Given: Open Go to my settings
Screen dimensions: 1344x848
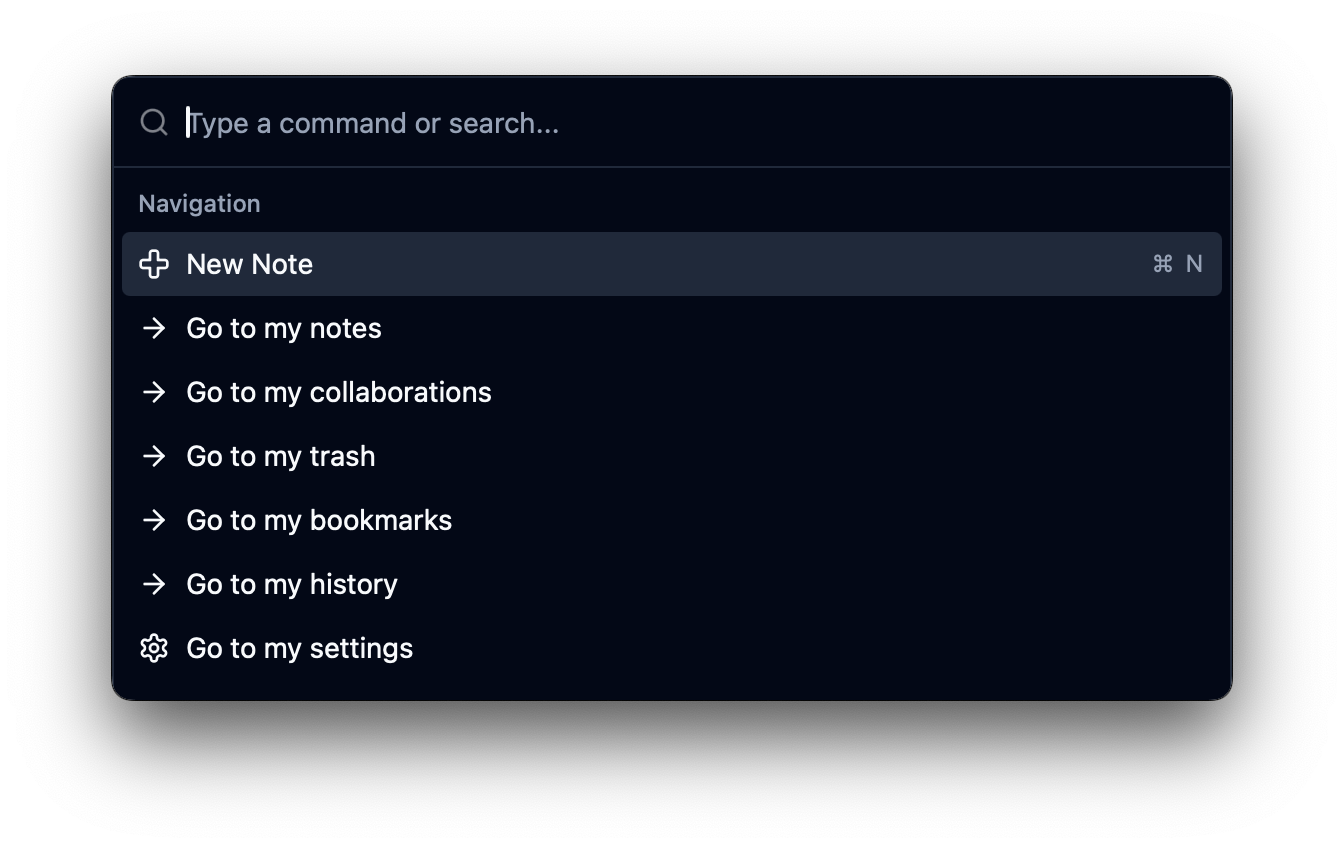Looking at the screenshot, I should [300, 648].
